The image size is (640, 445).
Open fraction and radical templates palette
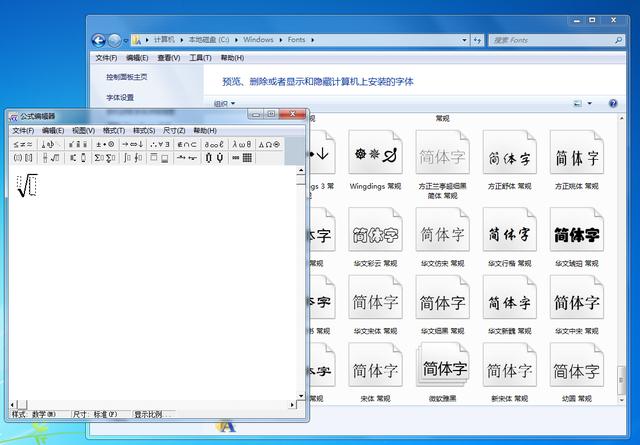(x=51, y=158)
